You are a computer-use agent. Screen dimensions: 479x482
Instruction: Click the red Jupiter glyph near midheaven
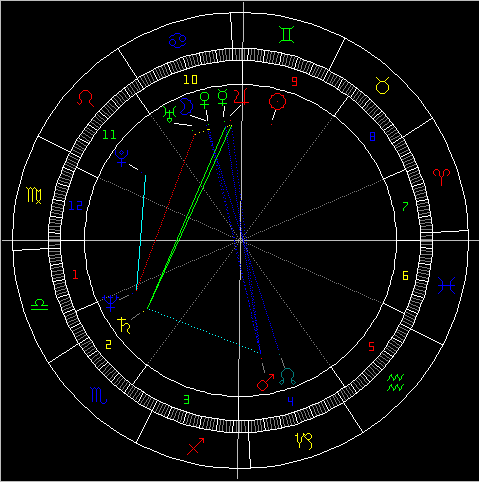tap(241, 96)
